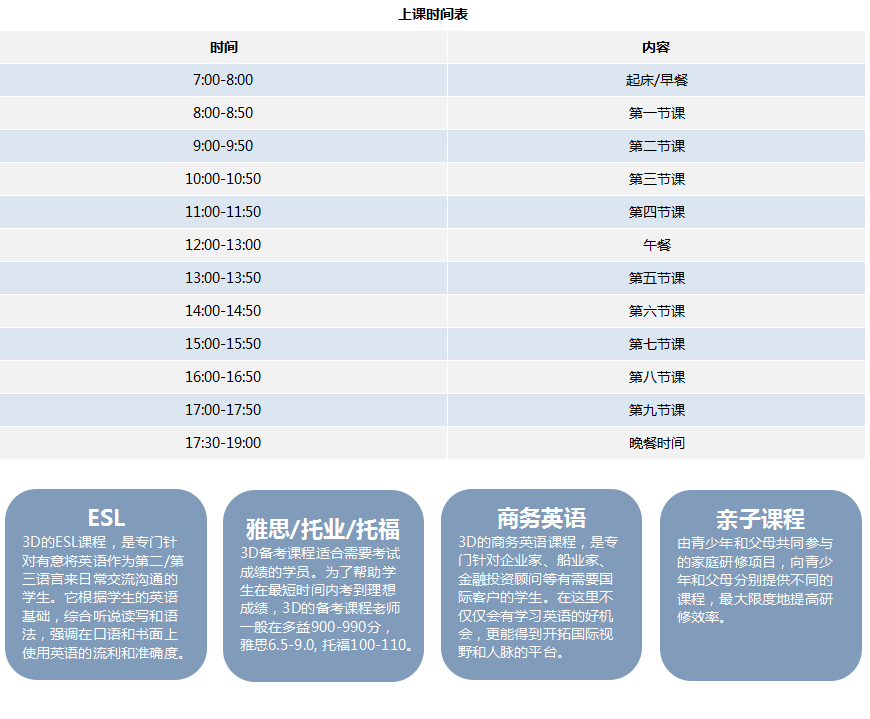
Task: Click the 17:30-19:00 time cell
Action: (x=224, y=443)
